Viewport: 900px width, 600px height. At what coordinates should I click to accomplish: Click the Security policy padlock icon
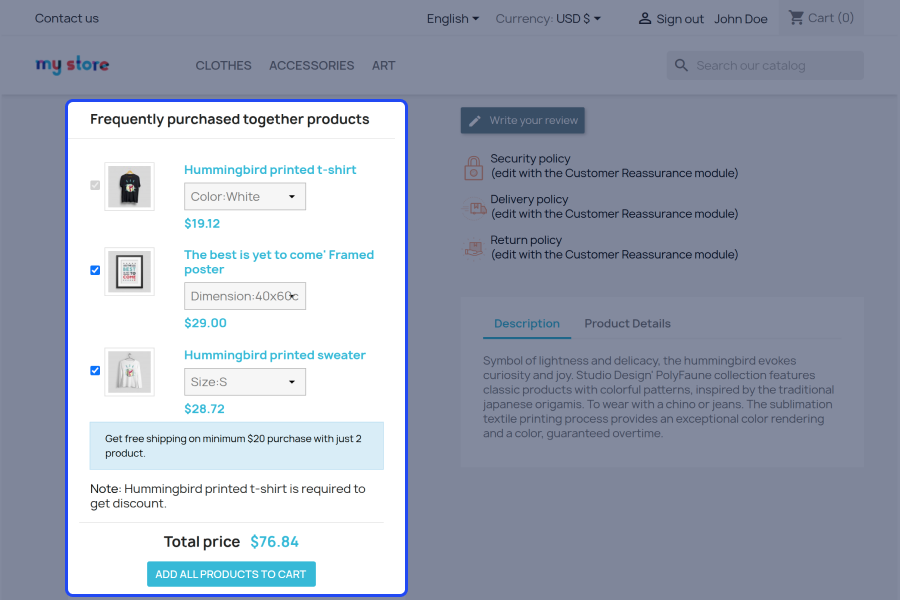click(474, 168)
